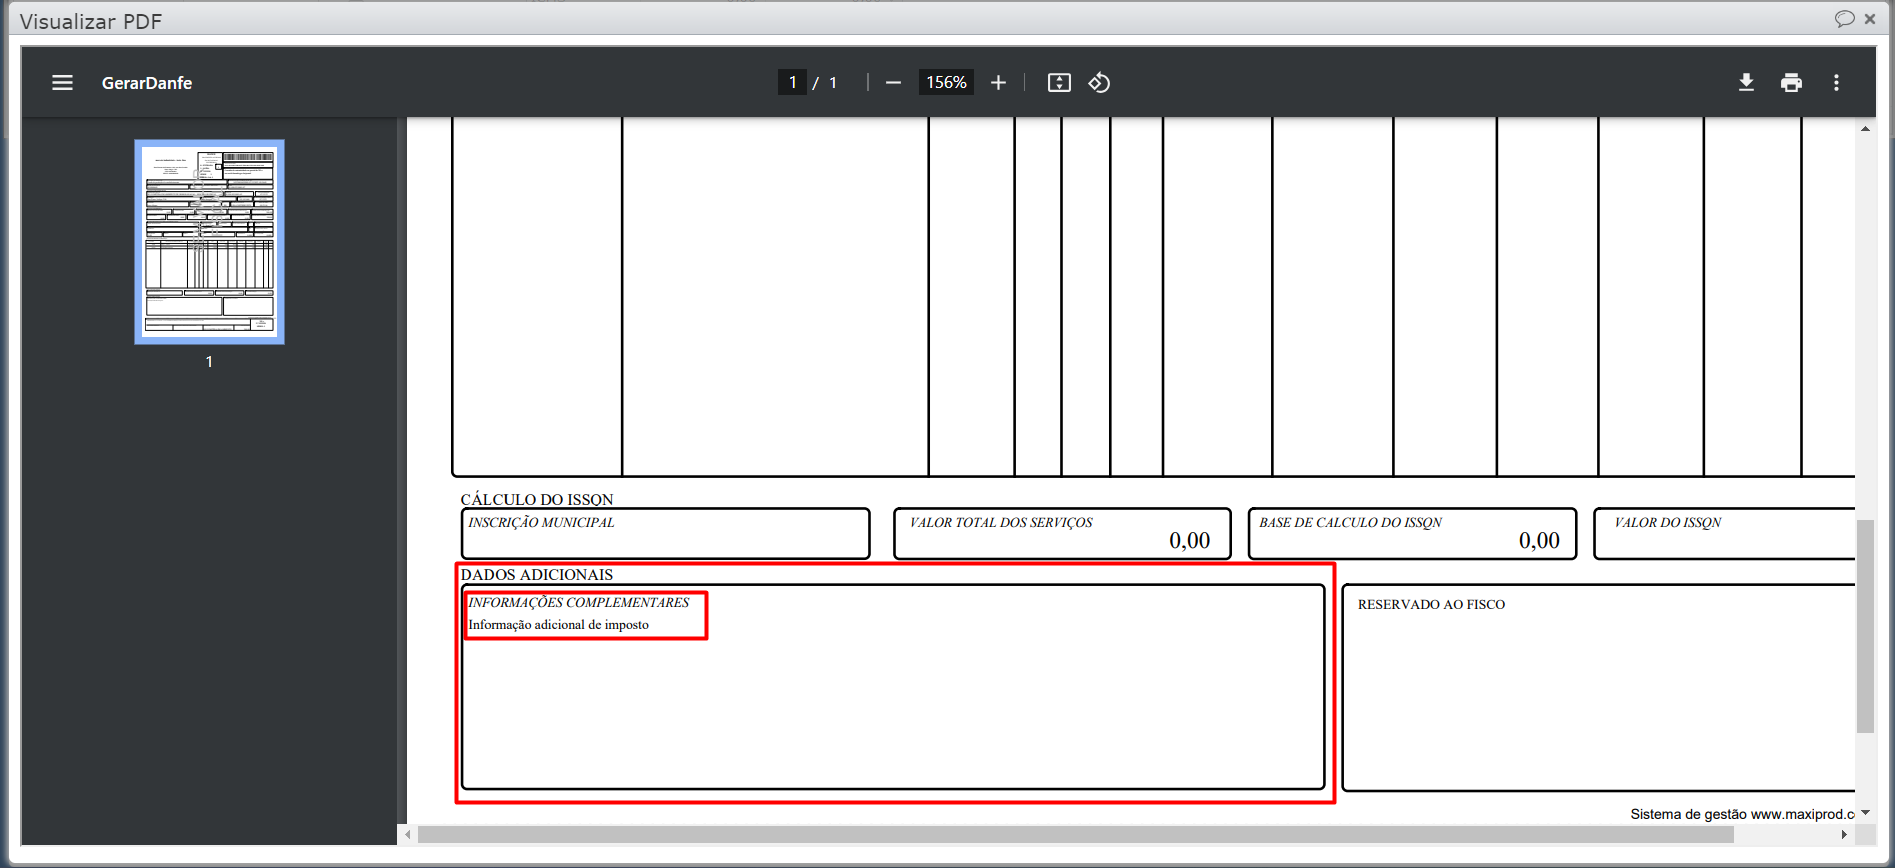
Task: Click the 'RESERVADO AO FISCO' label
Action: coord(1431,604)
